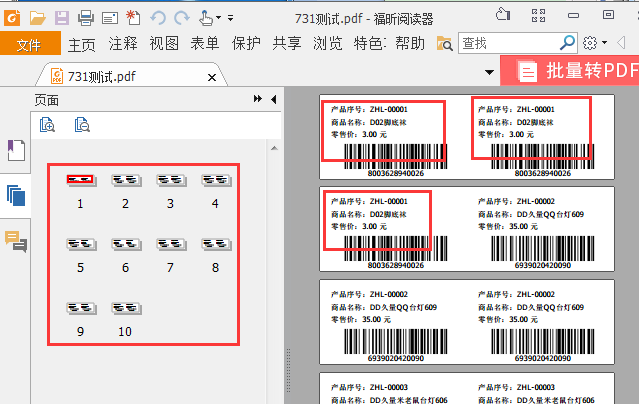Open the 文件 menu
This screenshot has height=404, width=639.
[29, 44]
